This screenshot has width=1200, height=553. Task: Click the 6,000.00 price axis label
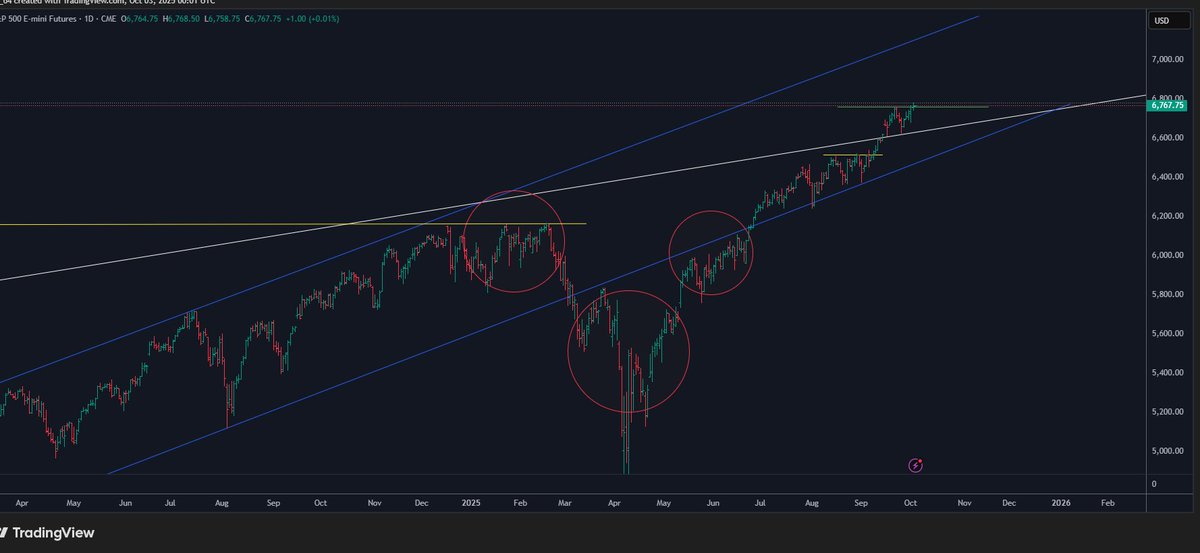pos(1168,255)
